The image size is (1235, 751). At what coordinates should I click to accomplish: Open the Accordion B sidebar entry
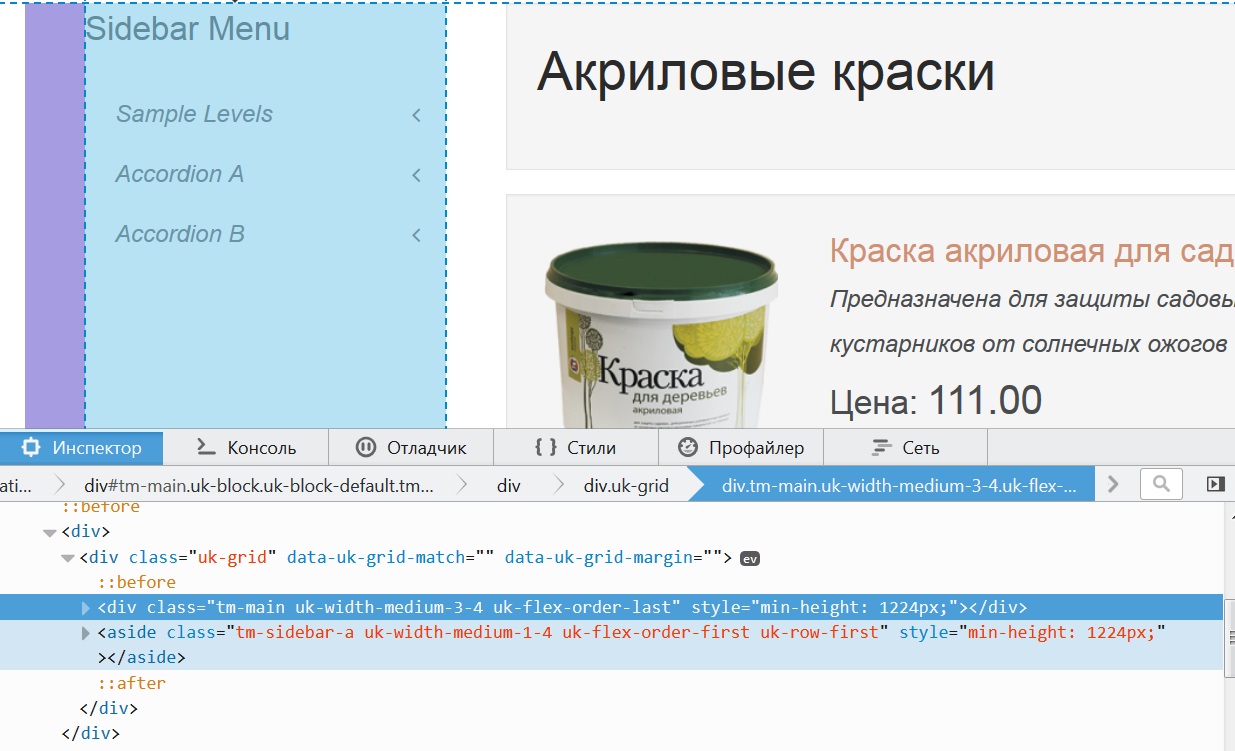tap(180, 234)
